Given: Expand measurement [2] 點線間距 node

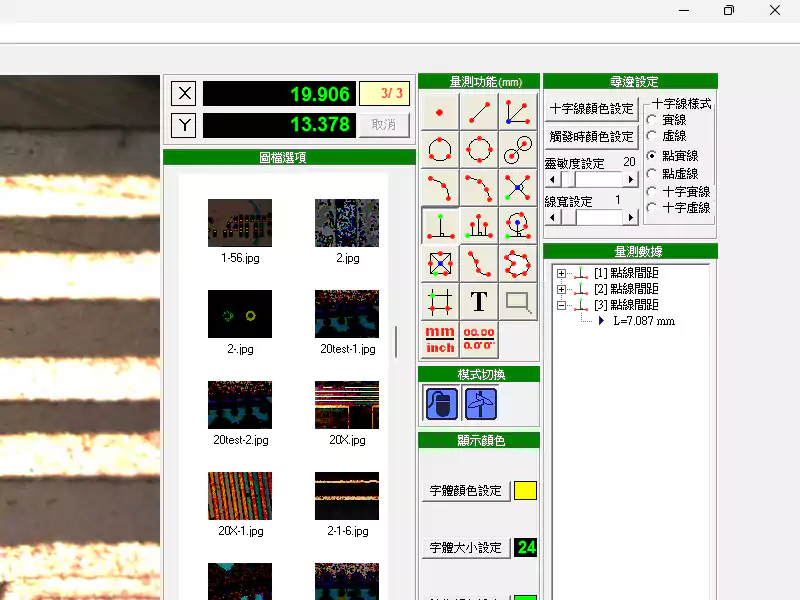Looking at the screenshot, I should pyautogui.click(x=561, y=289).
